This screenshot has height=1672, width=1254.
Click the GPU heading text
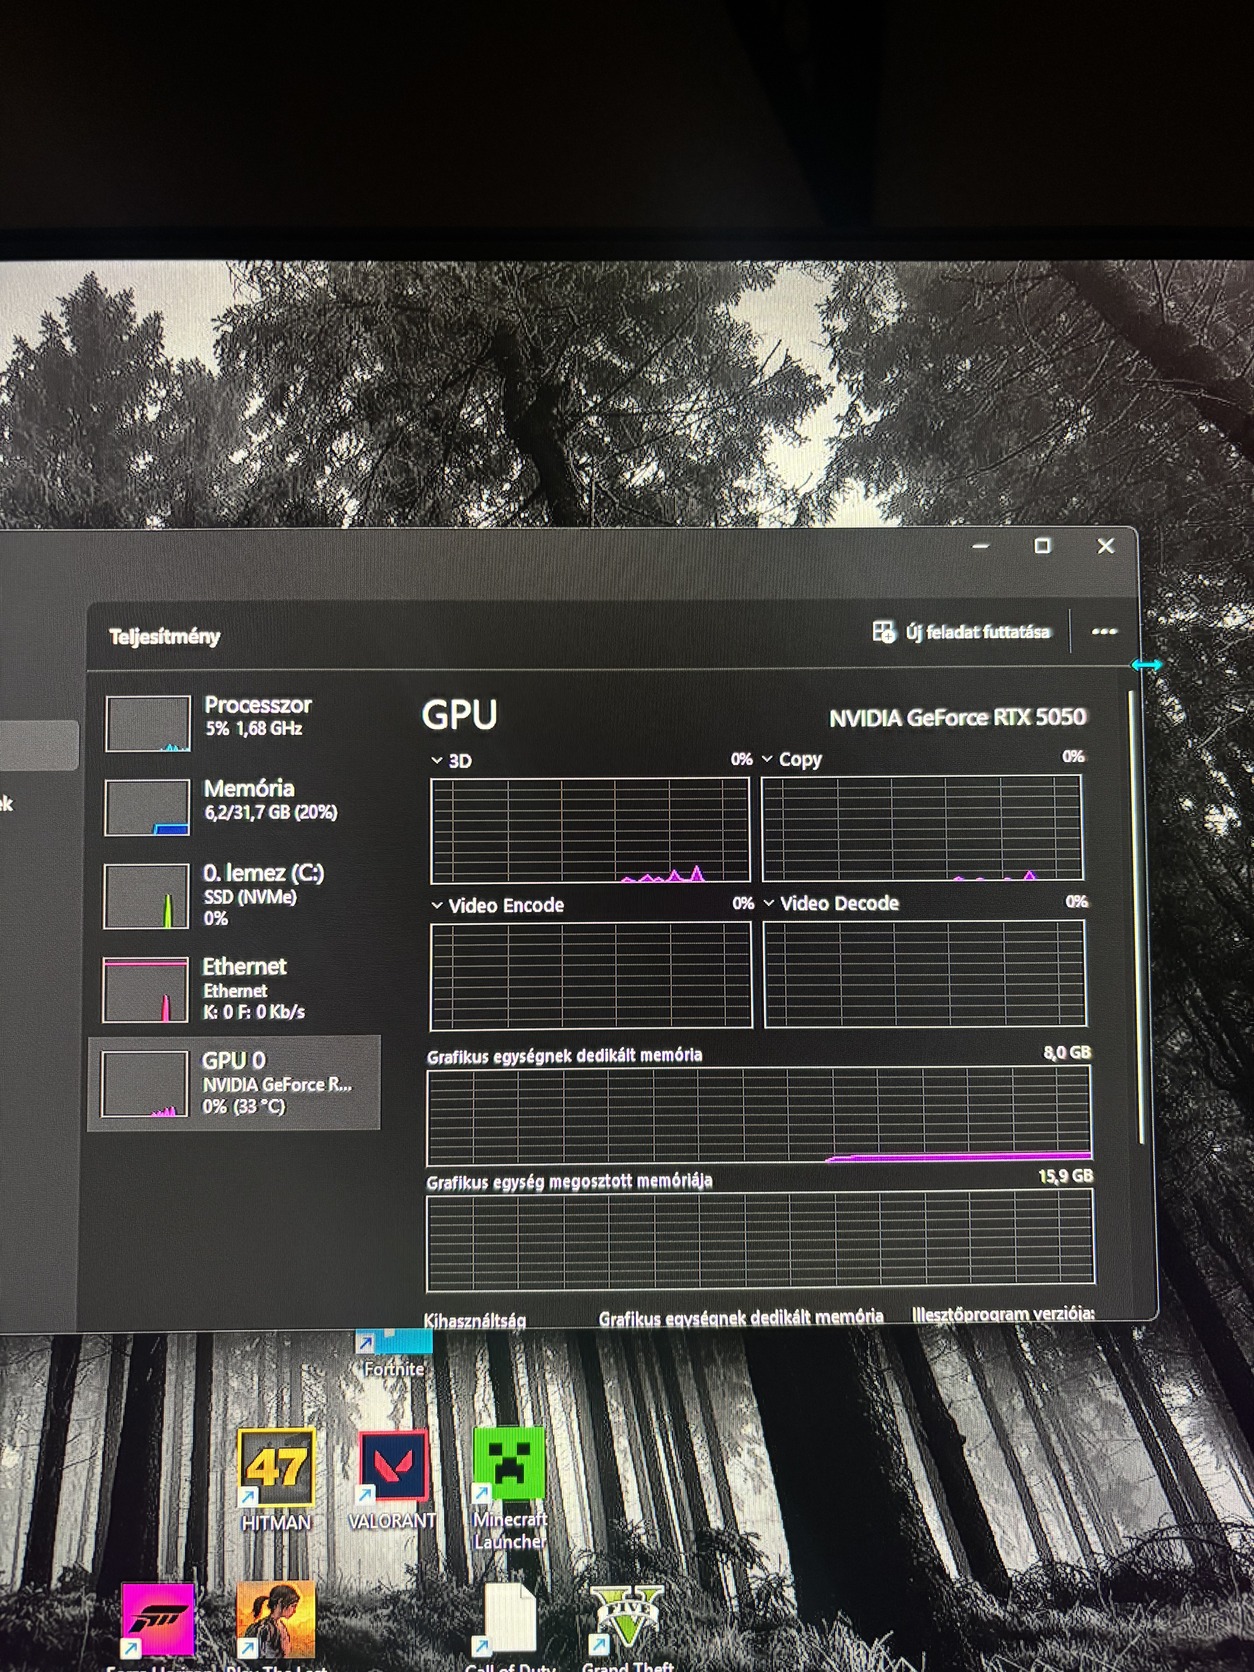pos(459,715)
